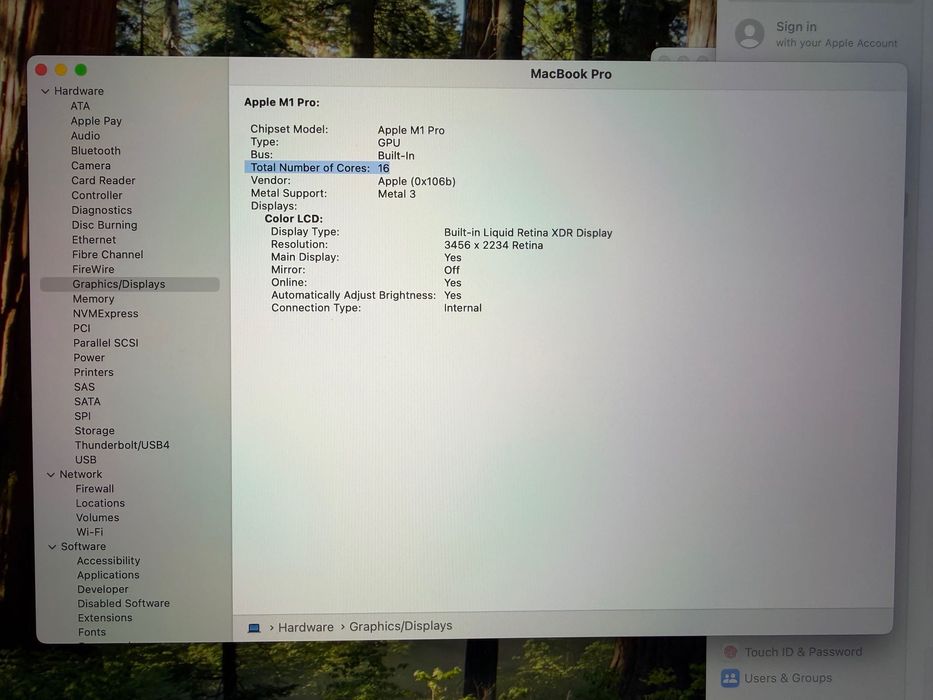Image resolution: width=933 pixels, height=700 pixels.
Task: Select Developer under Software
Action: pos(103,589)
